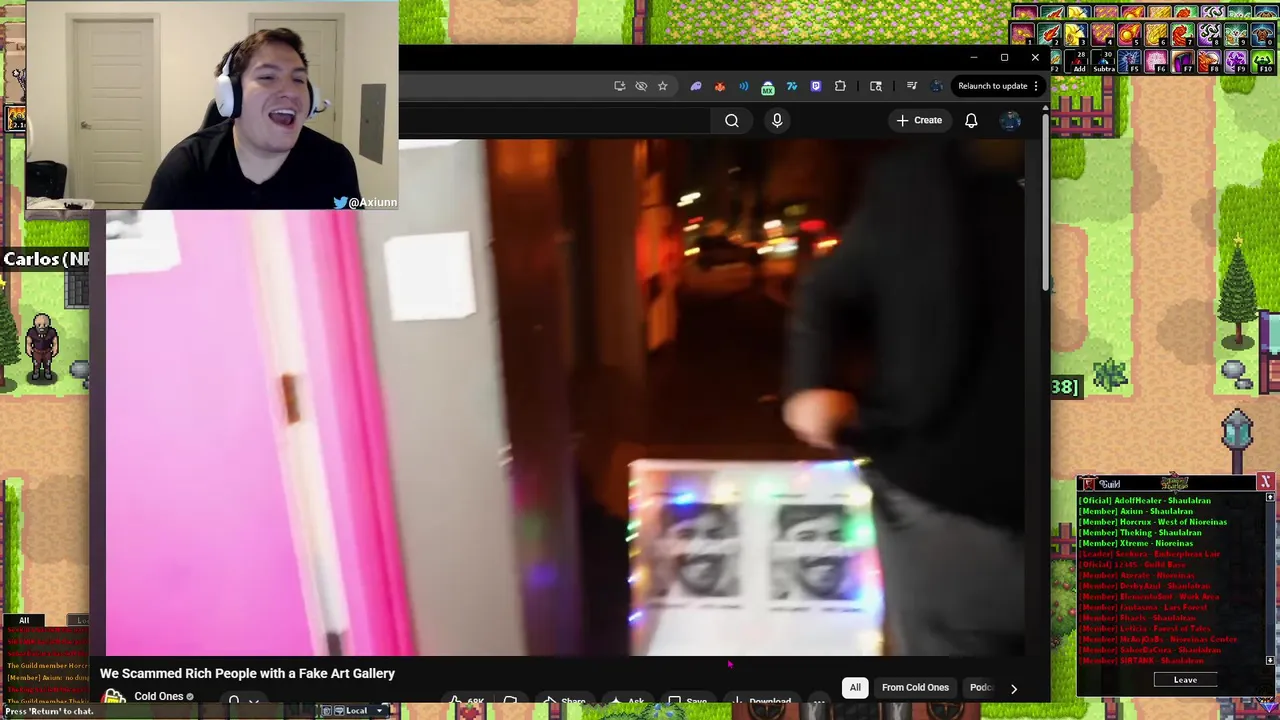This screenshot has height=720, width=1280.
Task: Trigger the F7 hotkey skill
Action: click(x=1183, y=61)
